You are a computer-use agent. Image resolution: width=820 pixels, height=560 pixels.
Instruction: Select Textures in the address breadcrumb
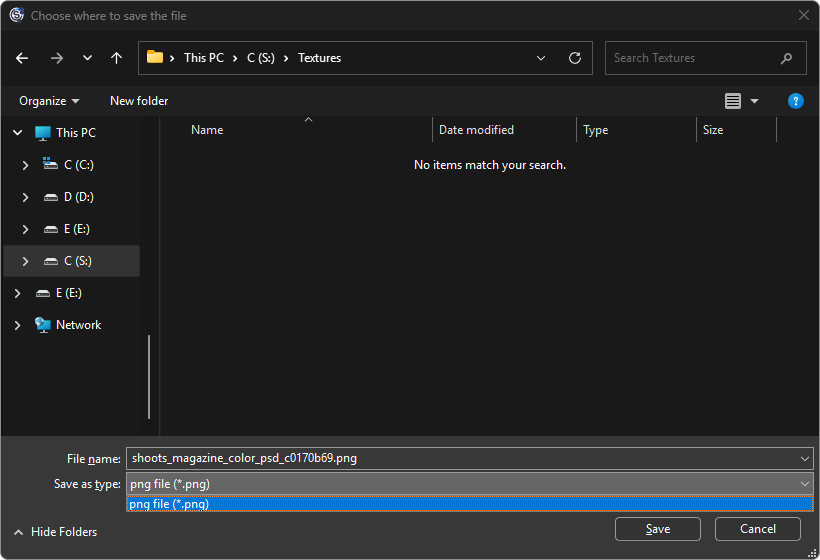click(320, 58)
